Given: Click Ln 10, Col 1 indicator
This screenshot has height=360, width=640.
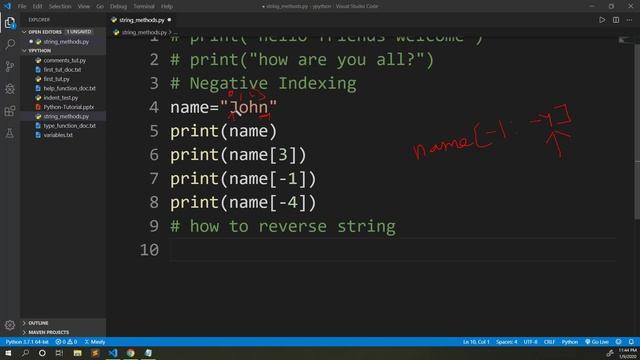Looking at the screenshot, I should click(476, 342).
